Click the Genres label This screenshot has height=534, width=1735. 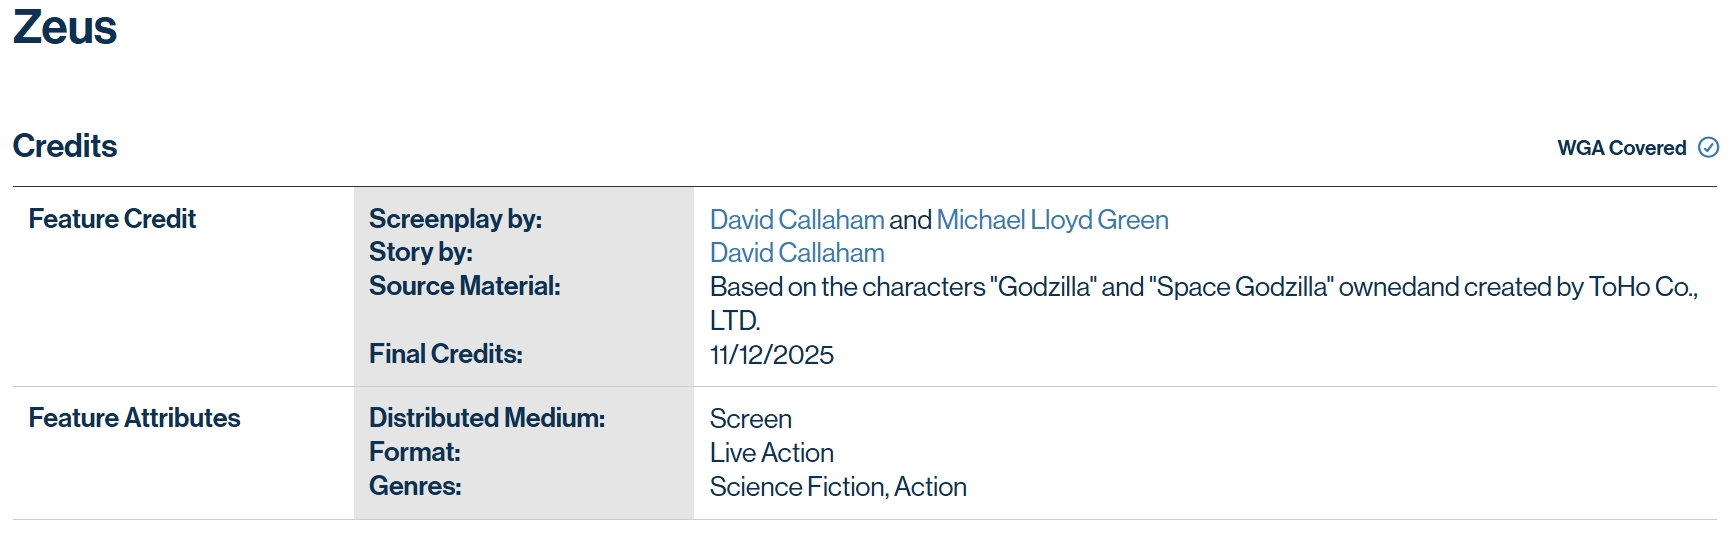click(415, 486)
